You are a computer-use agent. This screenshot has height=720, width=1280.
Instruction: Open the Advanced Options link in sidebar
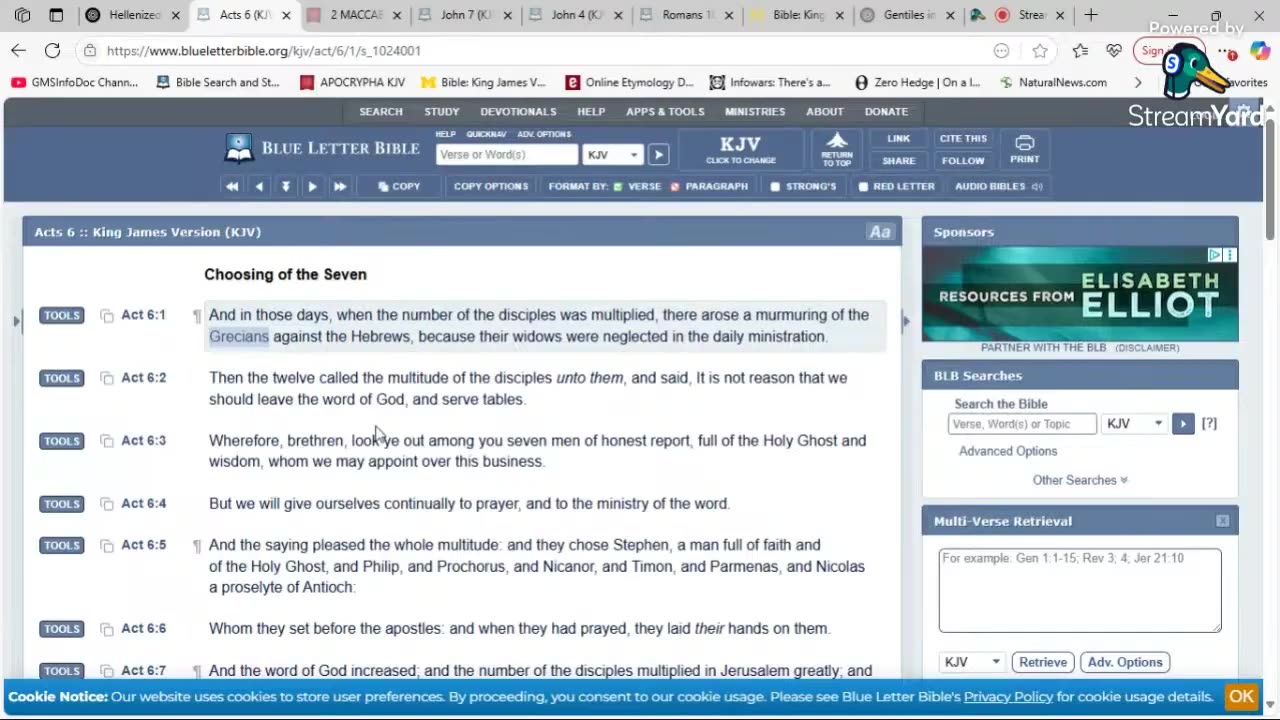tap(1008, 451)
